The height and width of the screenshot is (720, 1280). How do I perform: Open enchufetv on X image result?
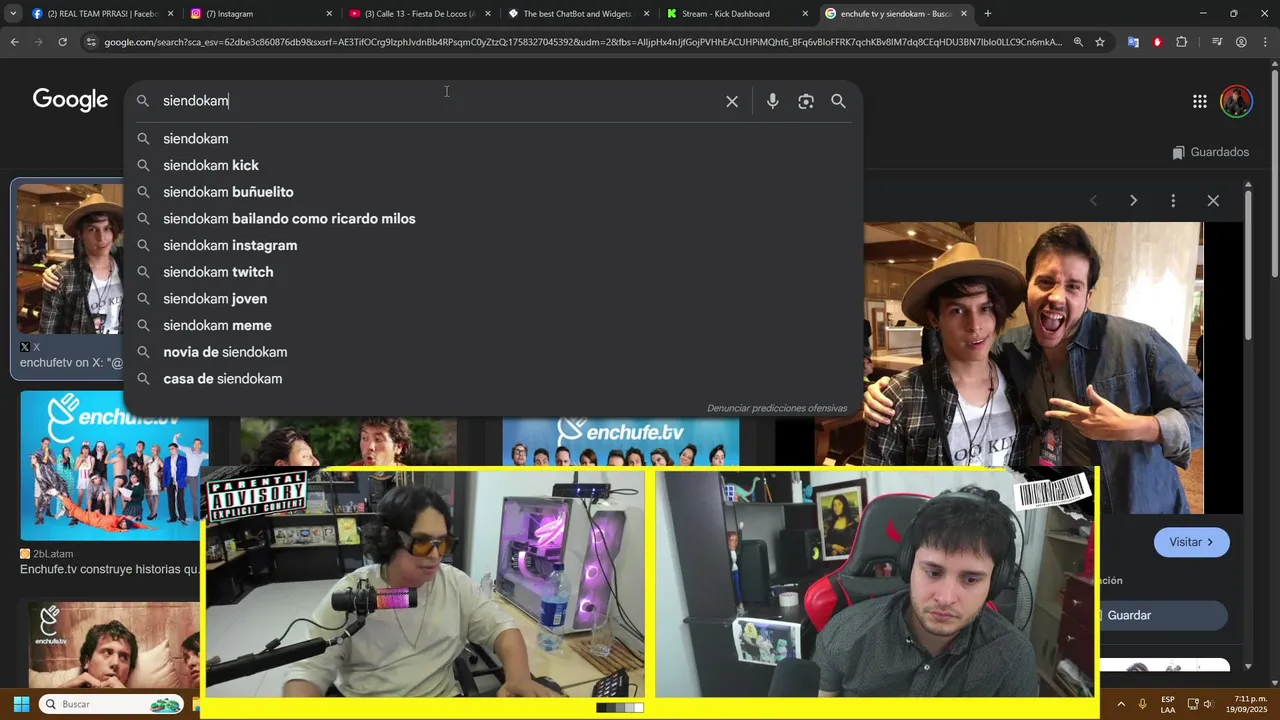pos(69,259)
